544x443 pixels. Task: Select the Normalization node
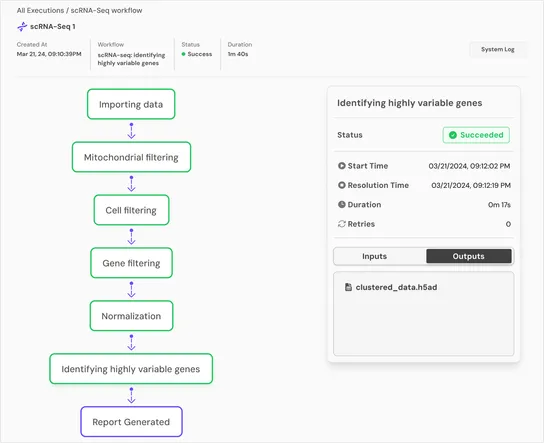coord(131,316)
